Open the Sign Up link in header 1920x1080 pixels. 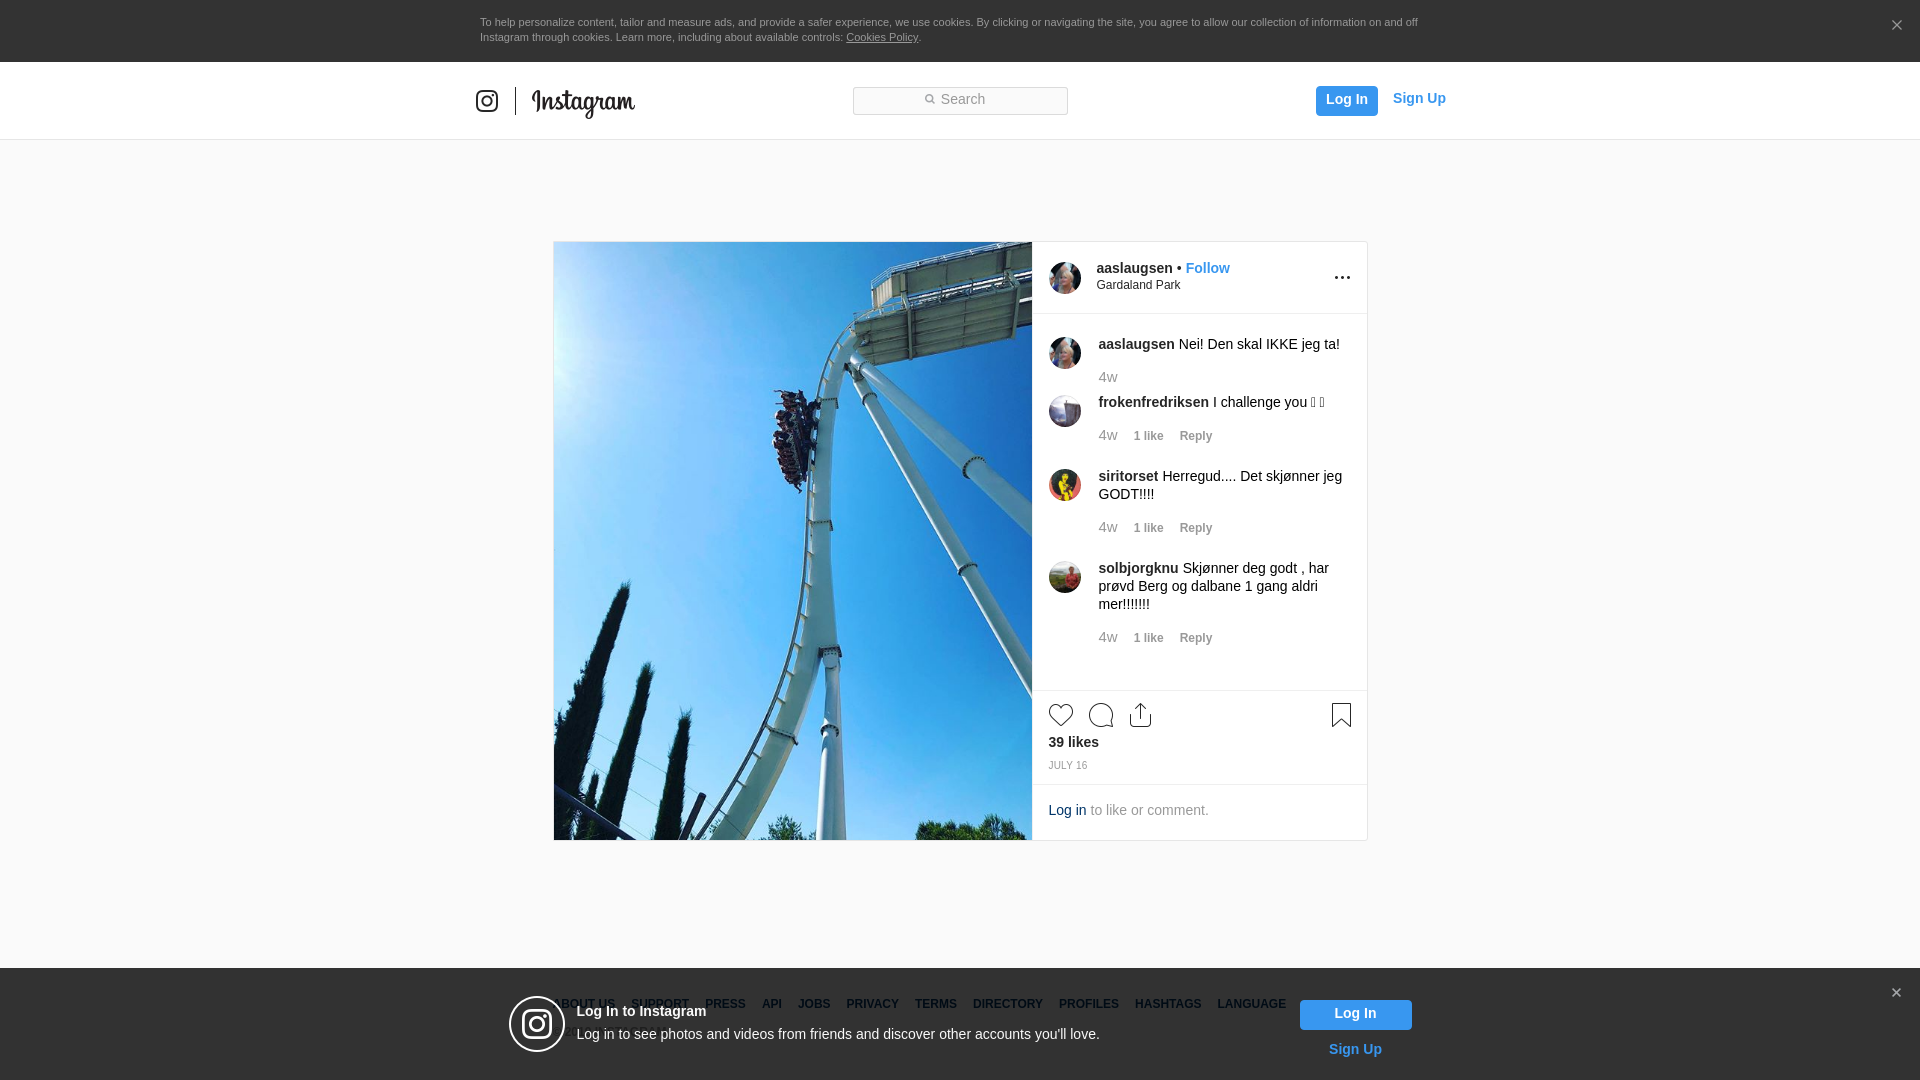[1419, 98]
